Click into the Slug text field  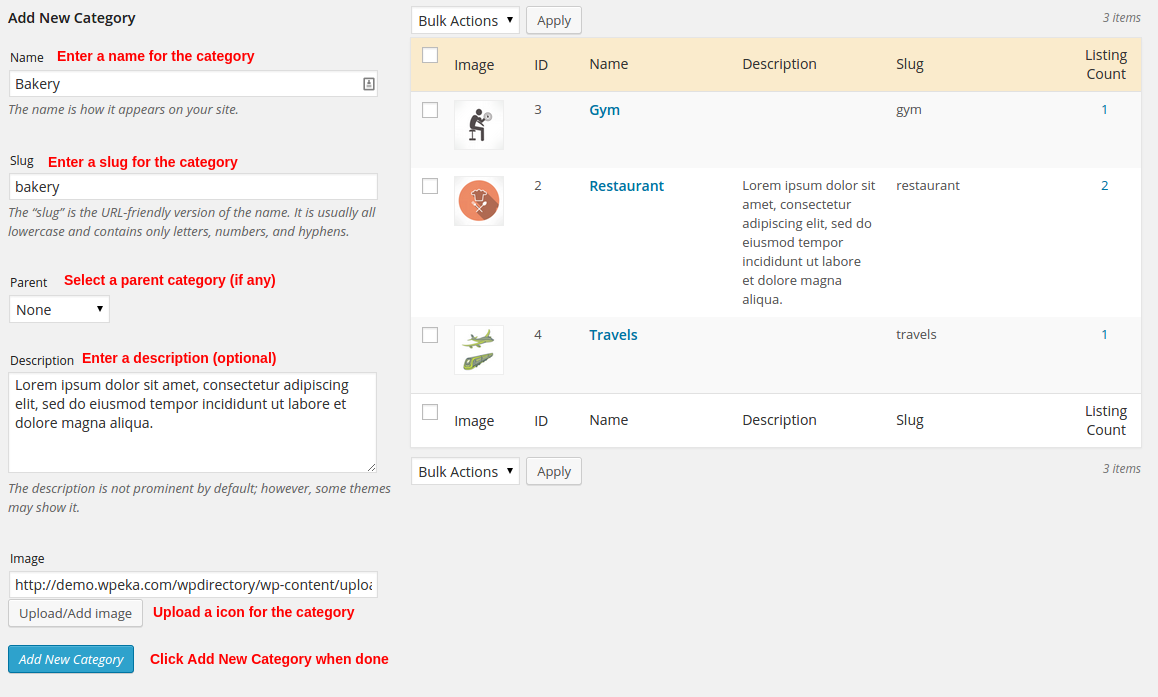193,187
